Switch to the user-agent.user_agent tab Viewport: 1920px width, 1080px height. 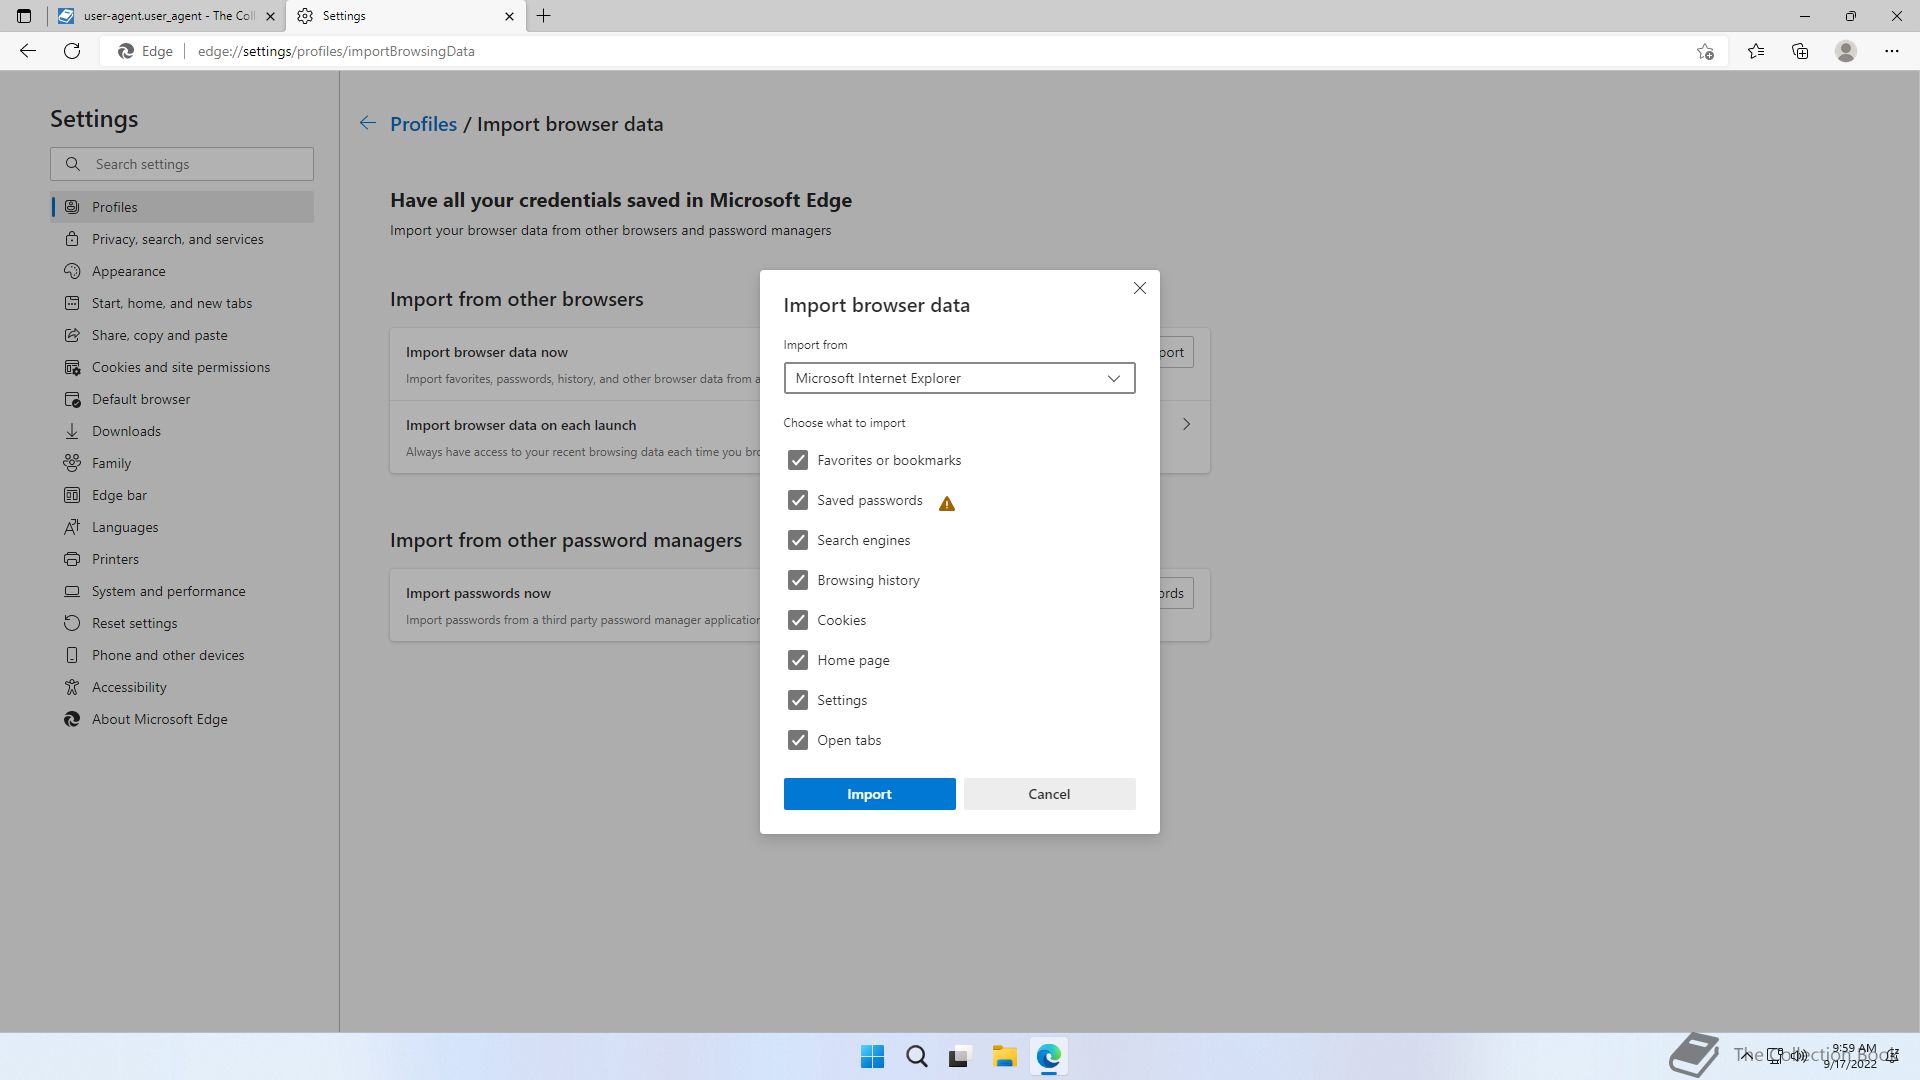[167, 16]
